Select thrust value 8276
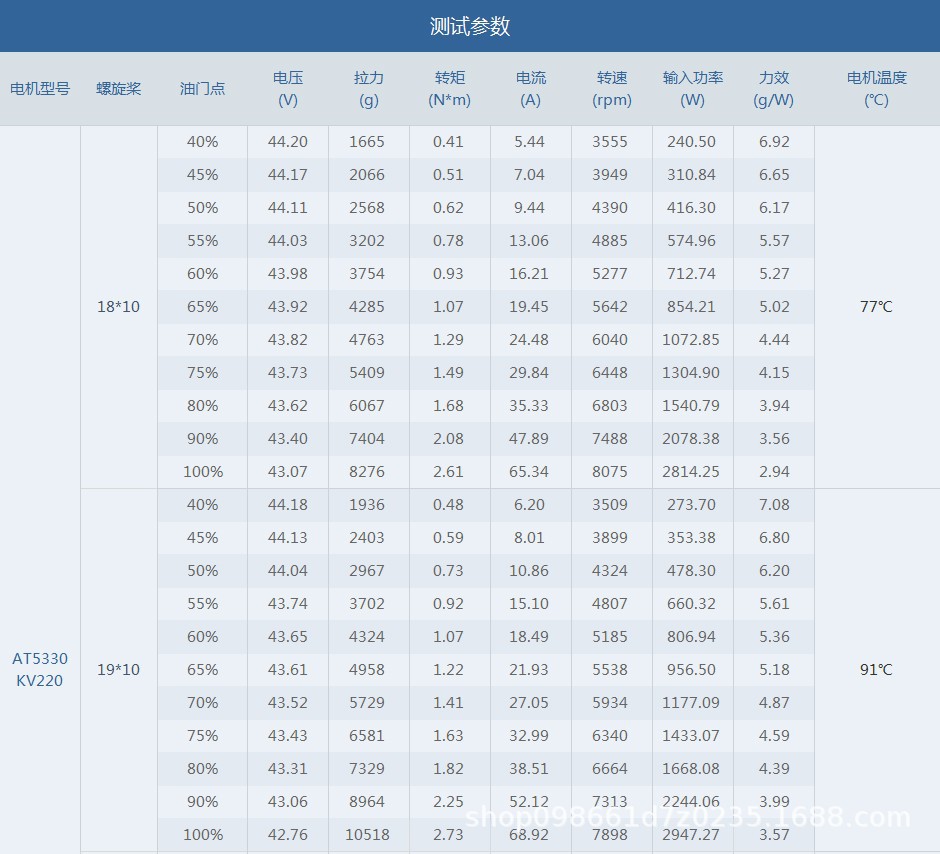Screen dimensions: 940x854 [367, 472]
